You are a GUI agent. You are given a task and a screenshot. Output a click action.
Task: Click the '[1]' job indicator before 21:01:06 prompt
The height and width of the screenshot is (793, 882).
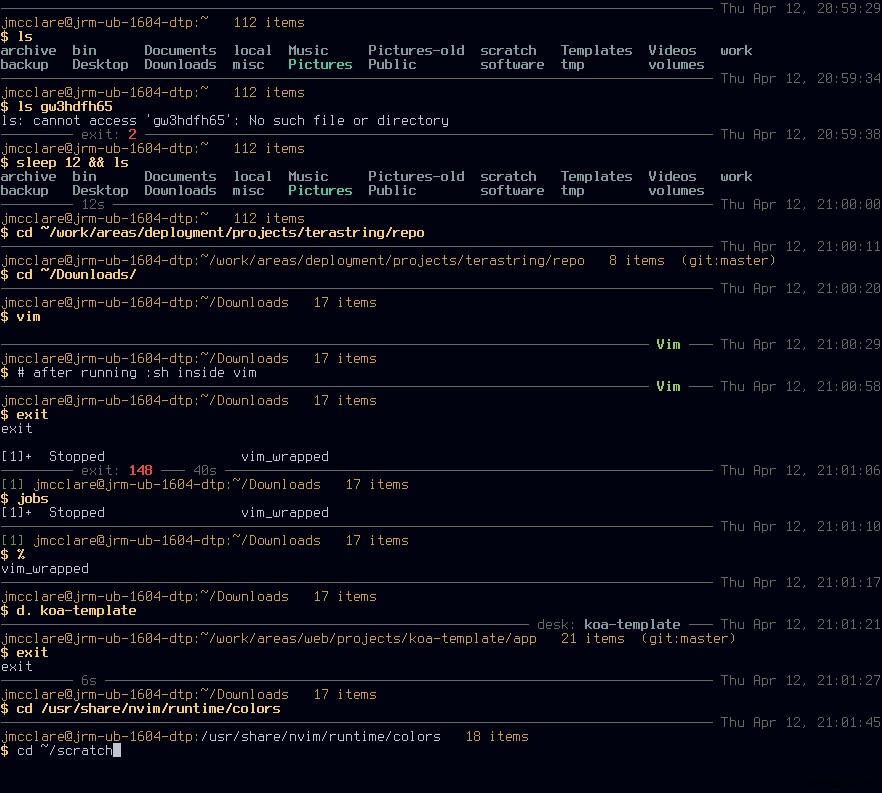tap(12, 484)
